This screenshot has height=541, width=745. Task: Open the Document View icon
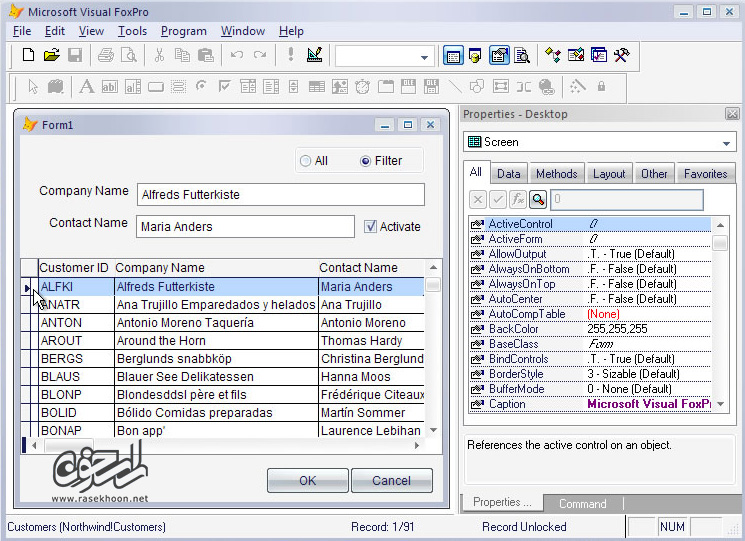tap(522, 56)
